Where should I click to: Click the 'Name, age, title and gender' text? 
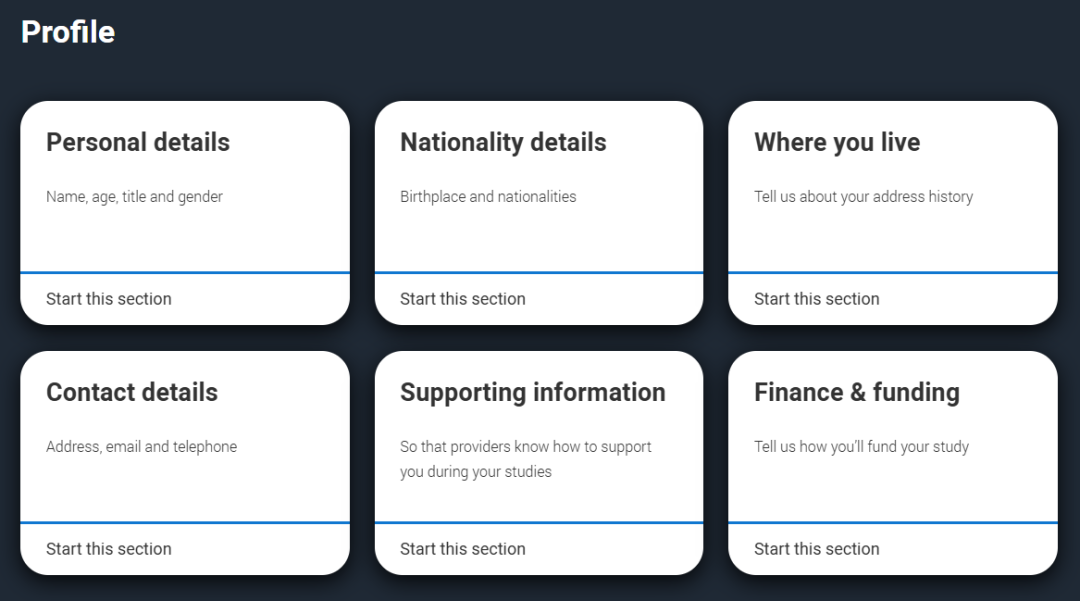pyautogui.click(x=134, y=197)
